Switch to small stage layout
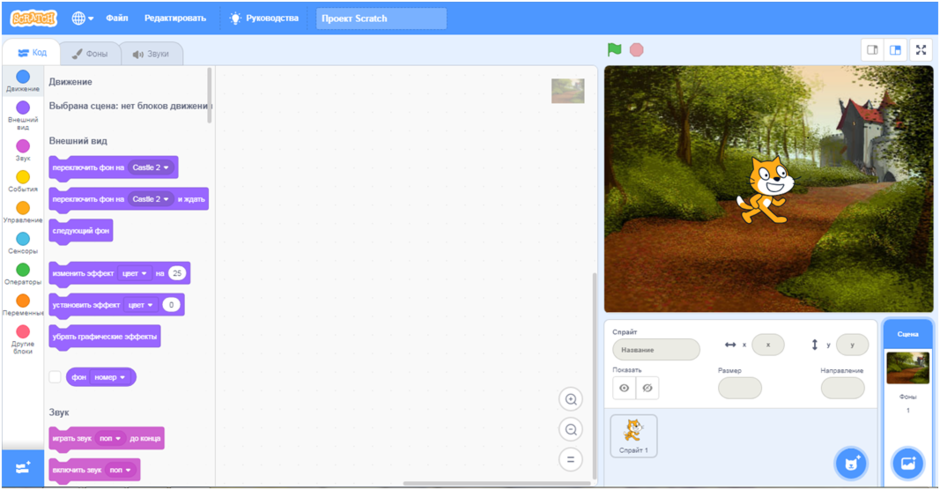 point(873,50)
